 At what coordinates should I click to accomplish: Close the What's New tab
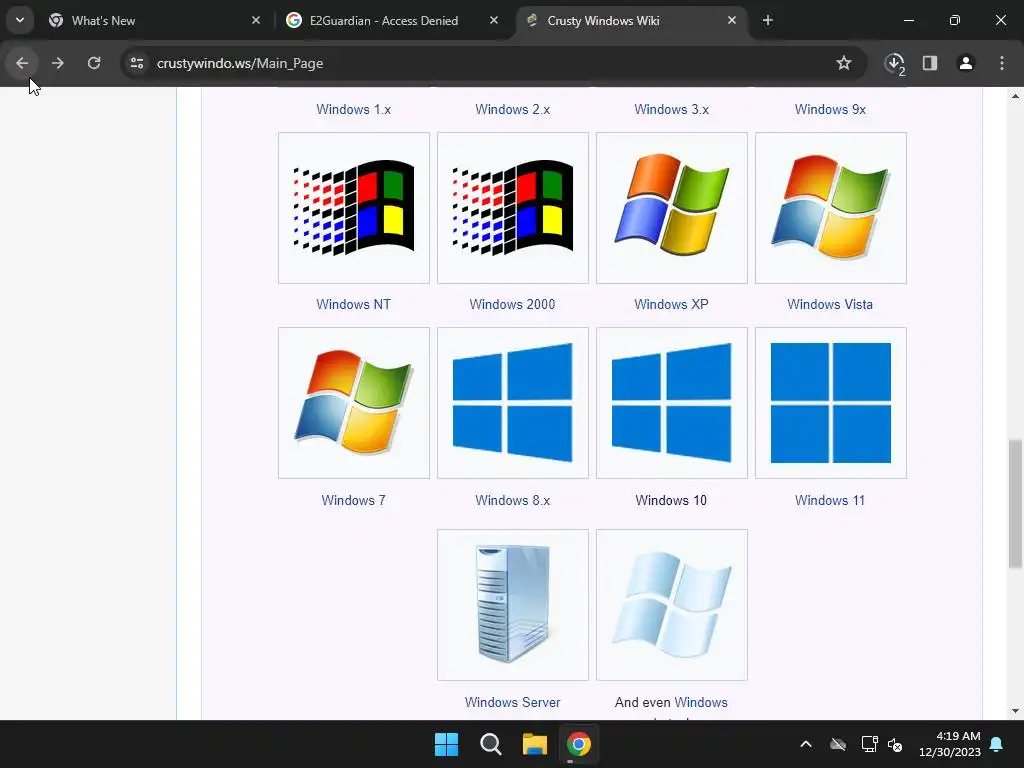[256, 20]
